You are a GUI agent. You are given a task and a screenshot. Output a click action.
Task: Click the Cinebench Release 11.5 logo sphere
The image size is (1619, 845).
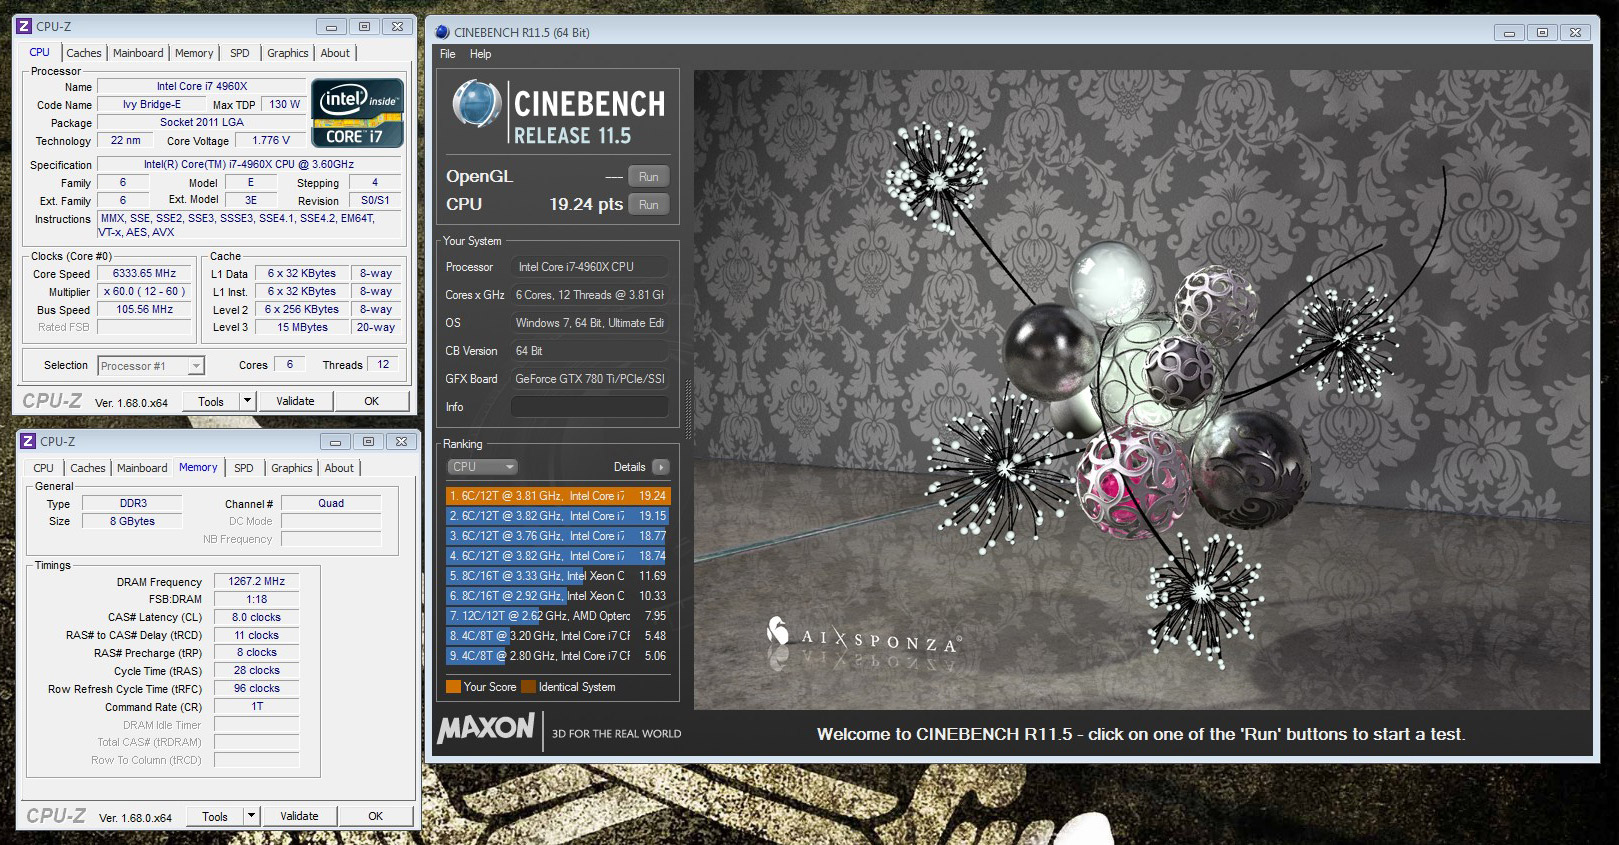tap(476, 105)
